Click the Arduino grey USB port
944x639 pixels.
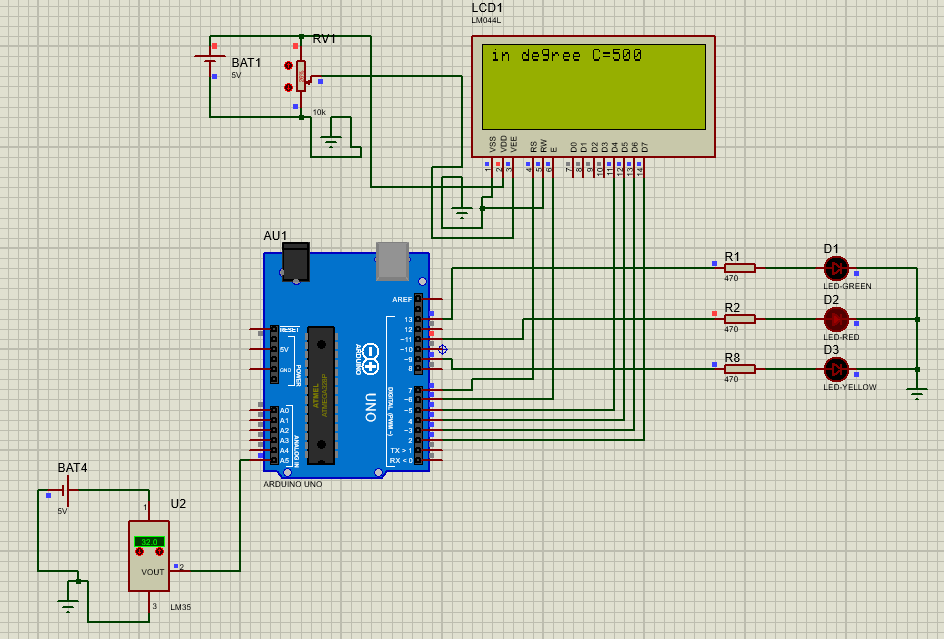393,261
